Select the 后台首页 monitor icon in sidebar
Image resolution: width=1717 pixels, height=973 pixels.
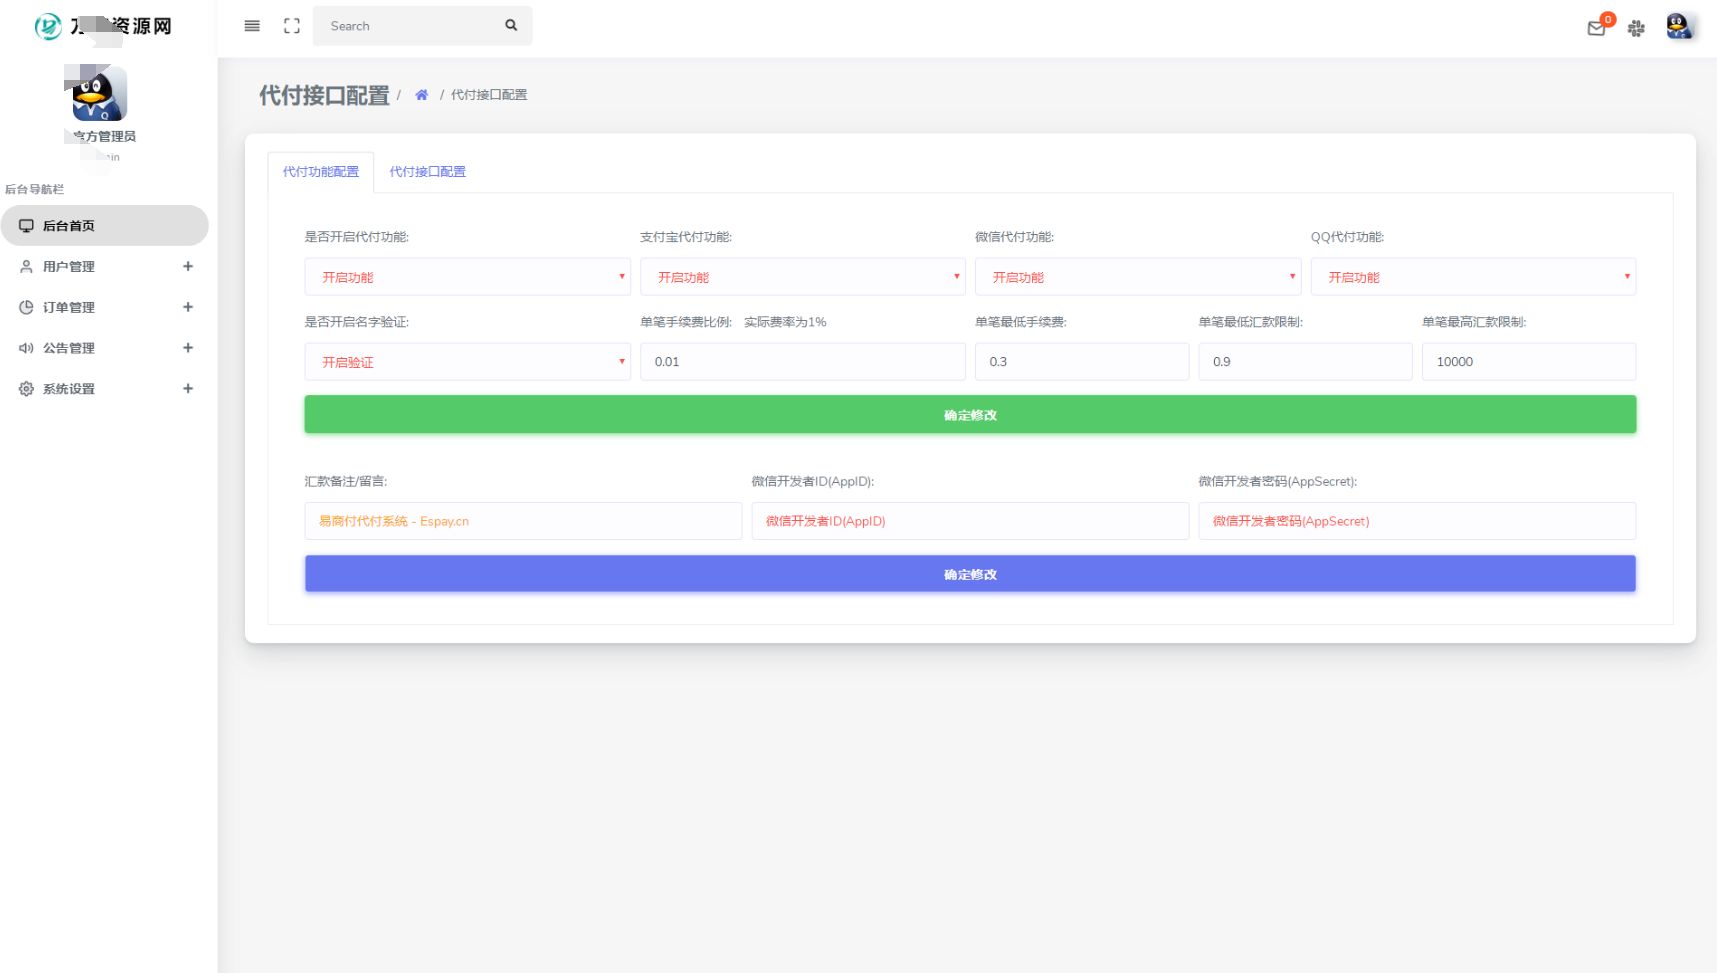tap(26, 225)
